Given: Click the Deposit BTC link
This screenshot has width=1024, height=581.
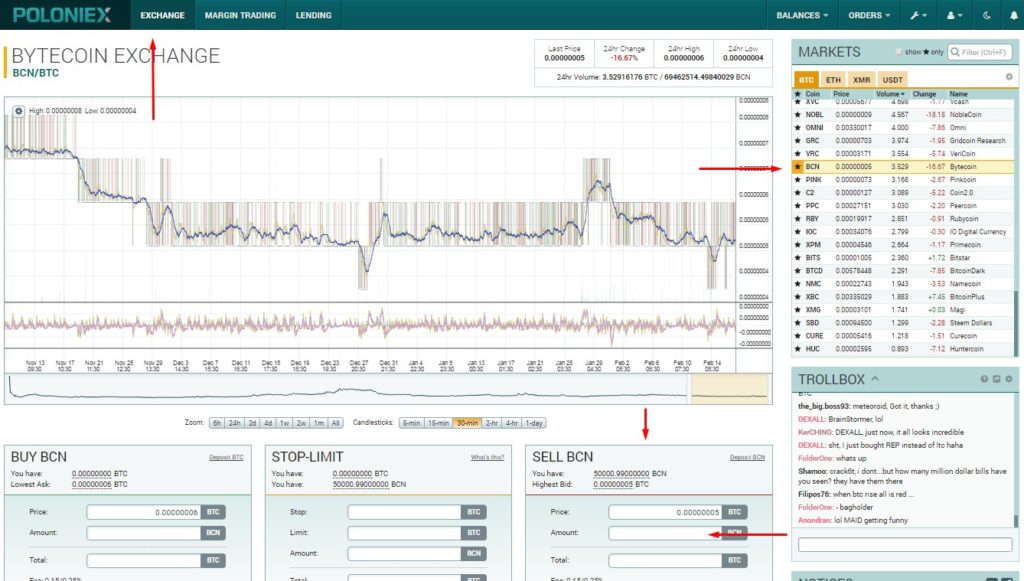Looking at the screenshot, I should (226, 458).
